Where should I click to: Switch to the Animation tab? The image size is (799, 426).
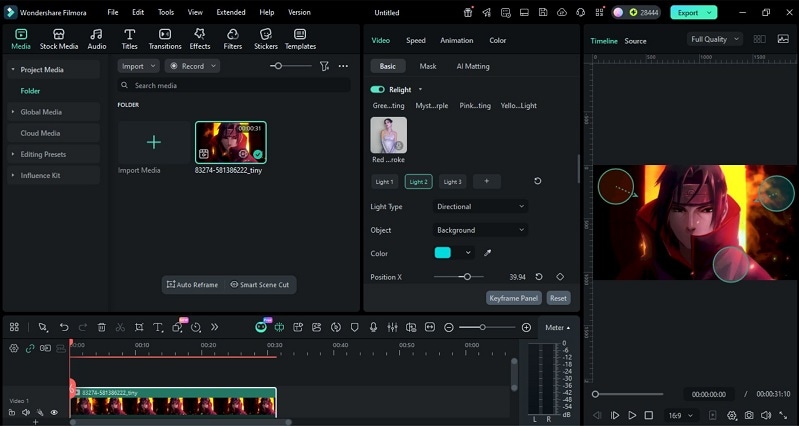[x=456, y=41]
